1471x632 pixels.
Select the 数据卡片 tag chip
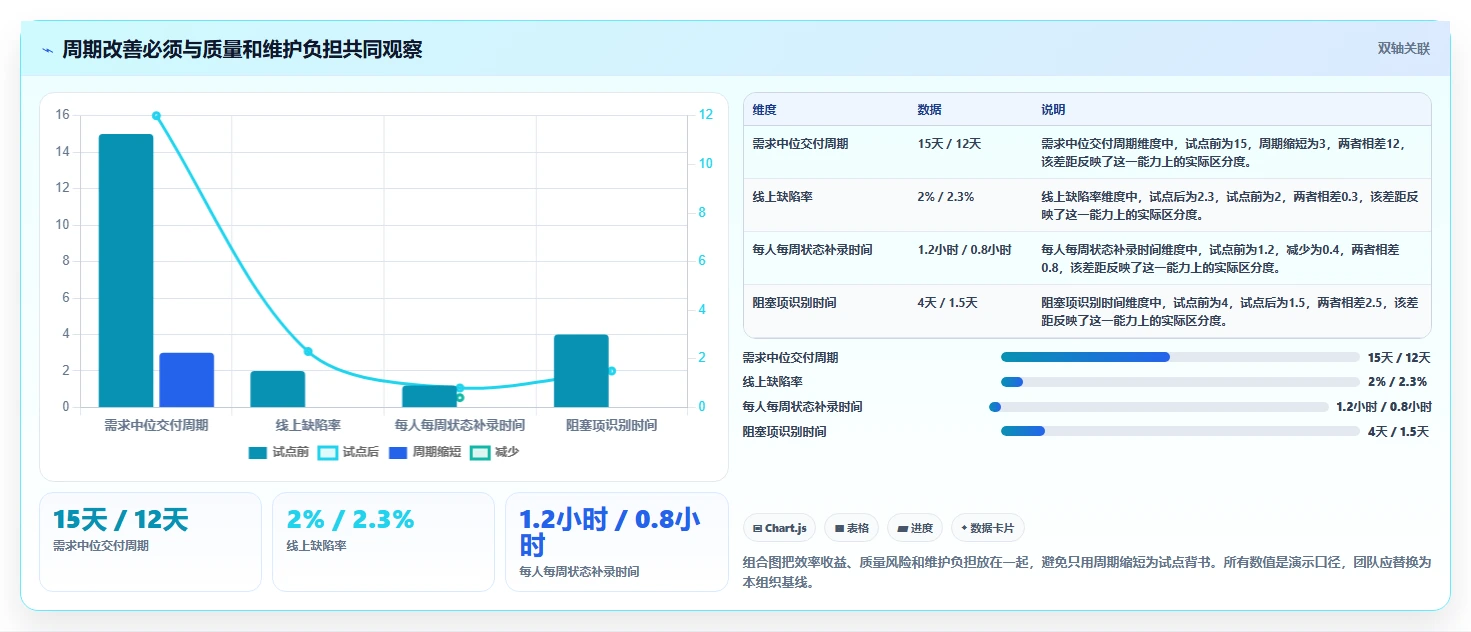987,528
